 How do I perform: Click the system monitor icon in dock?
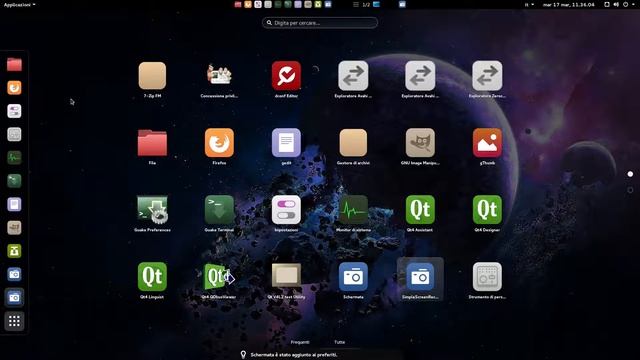coord(14,158)
